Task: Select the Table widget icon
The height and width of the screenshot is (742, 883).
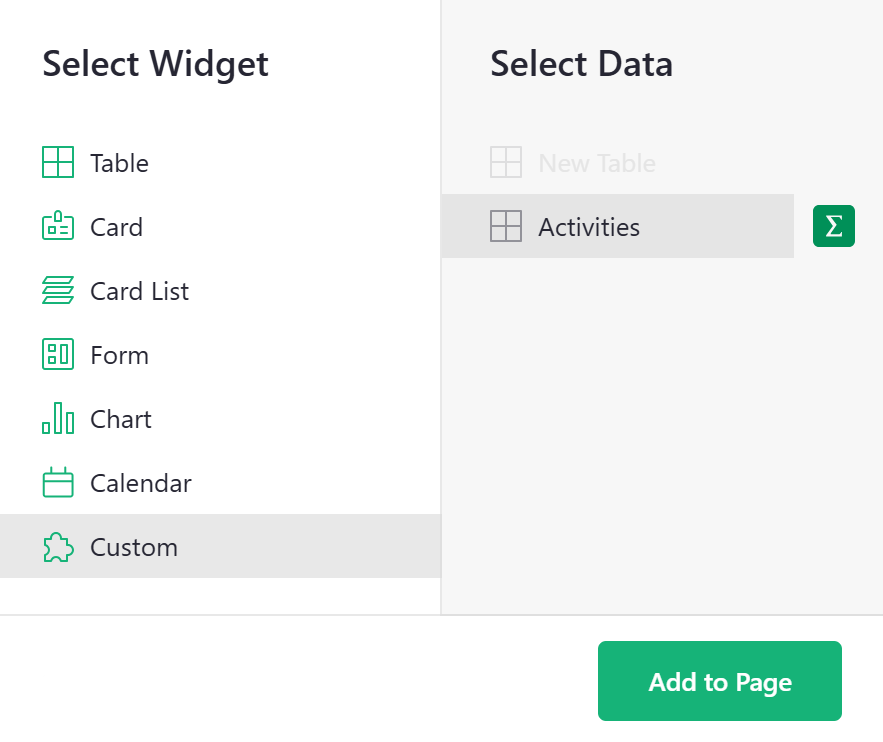Action: coord(58,163)
